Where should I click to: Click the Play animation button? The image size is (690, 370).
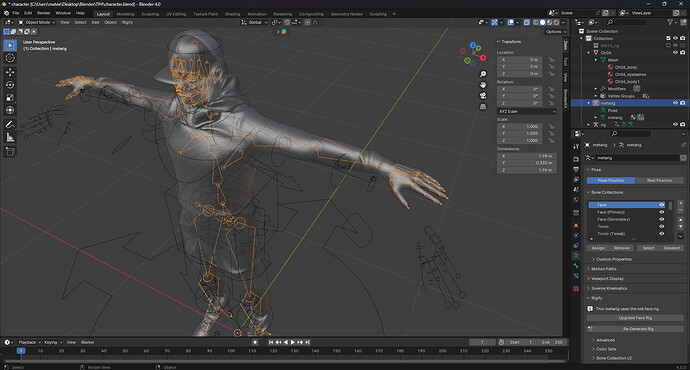[293, 342]
